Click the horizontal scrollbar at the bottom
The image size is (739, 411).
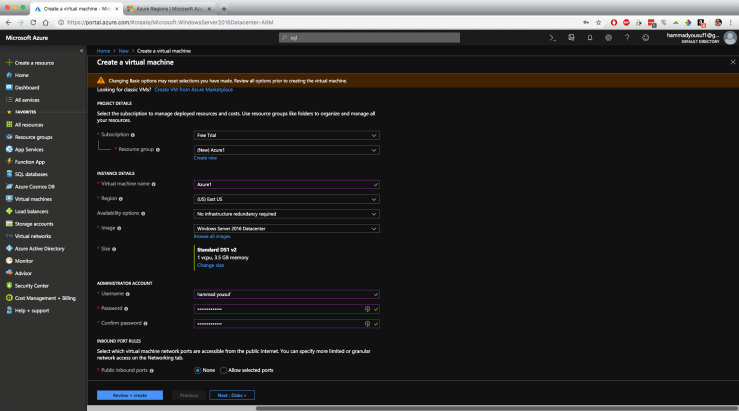[x=496, y=408]
